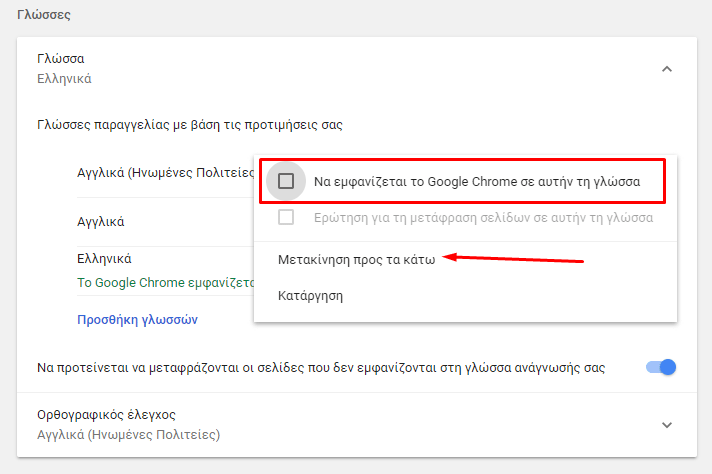Tick the 'Ερώτηση για τη μετάφραση σελίδων' checkbox
This screenshot has width=712, height=474.
pyautogui.click(x=286, y=217)
